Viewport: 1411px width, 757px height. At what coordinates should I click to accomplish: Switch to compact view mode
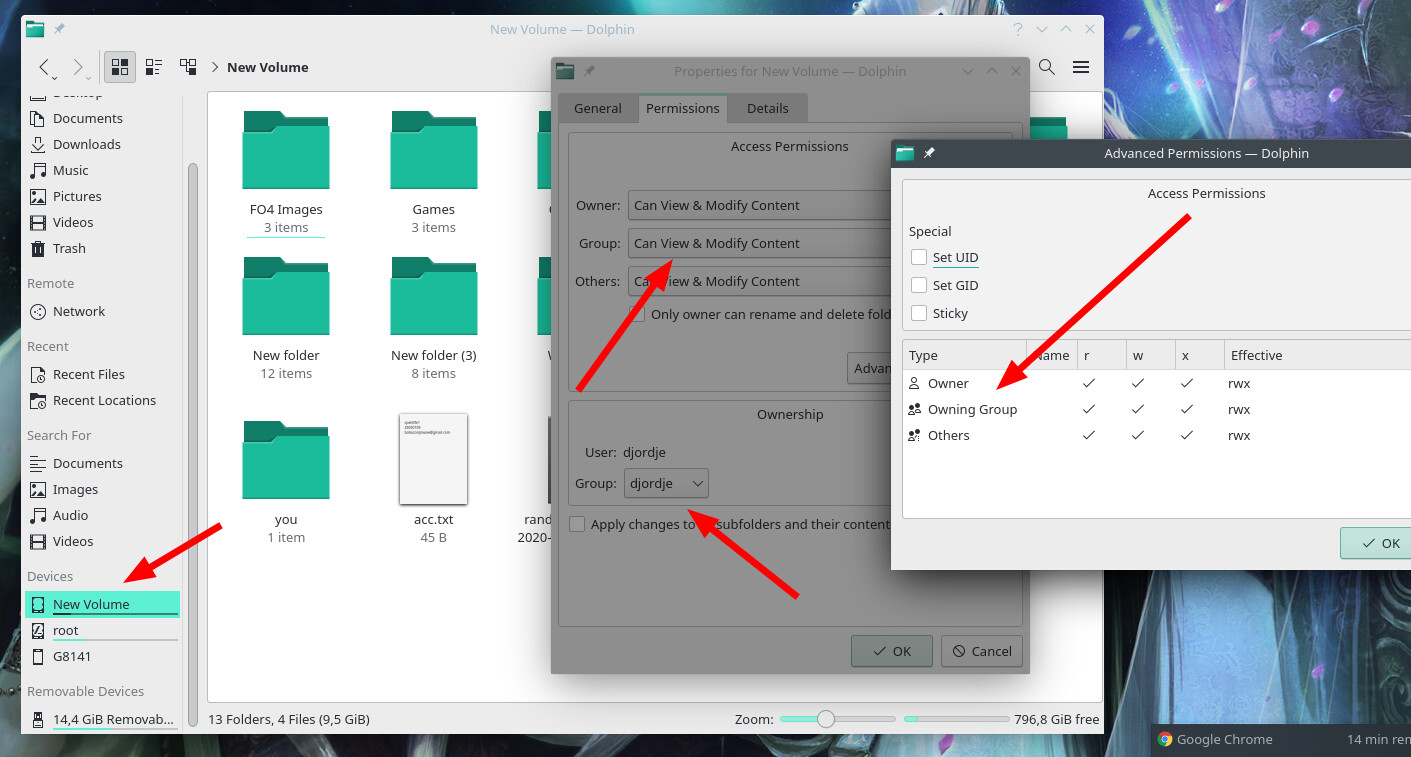tap(154, 67)
